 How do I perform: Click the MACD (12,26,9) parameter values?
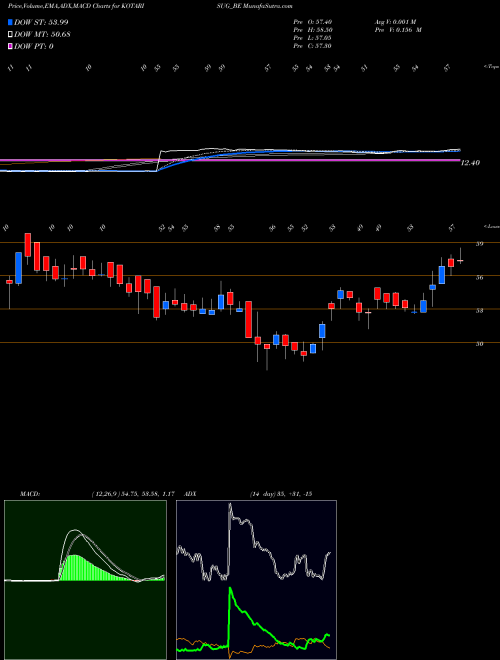tap(133, 494)
